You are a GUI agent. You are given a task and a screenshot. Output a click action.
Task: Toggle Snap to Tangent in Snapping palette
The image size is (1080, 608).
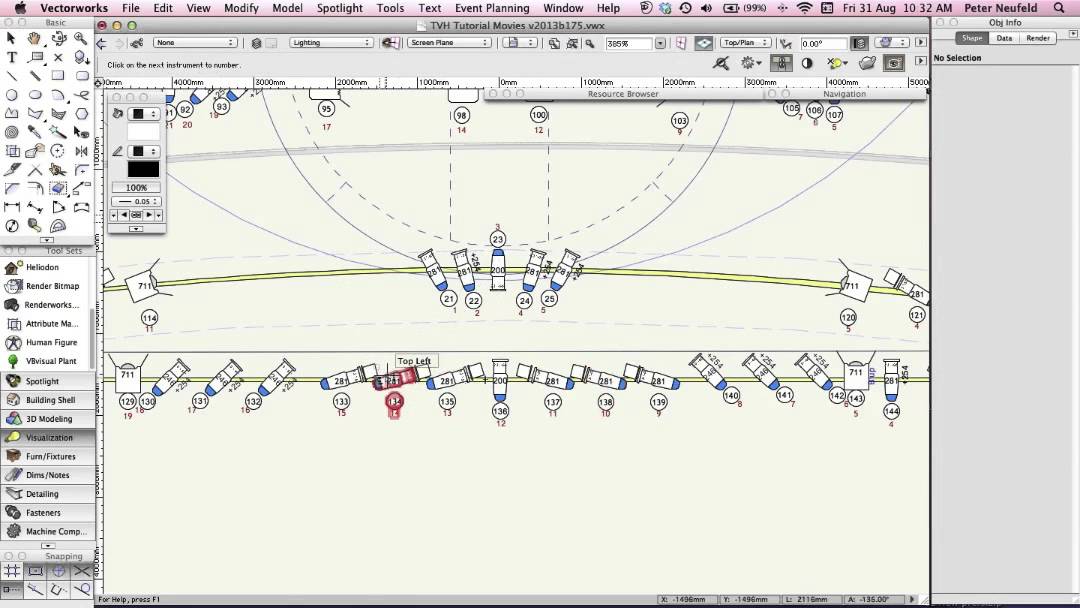point(82,589)
